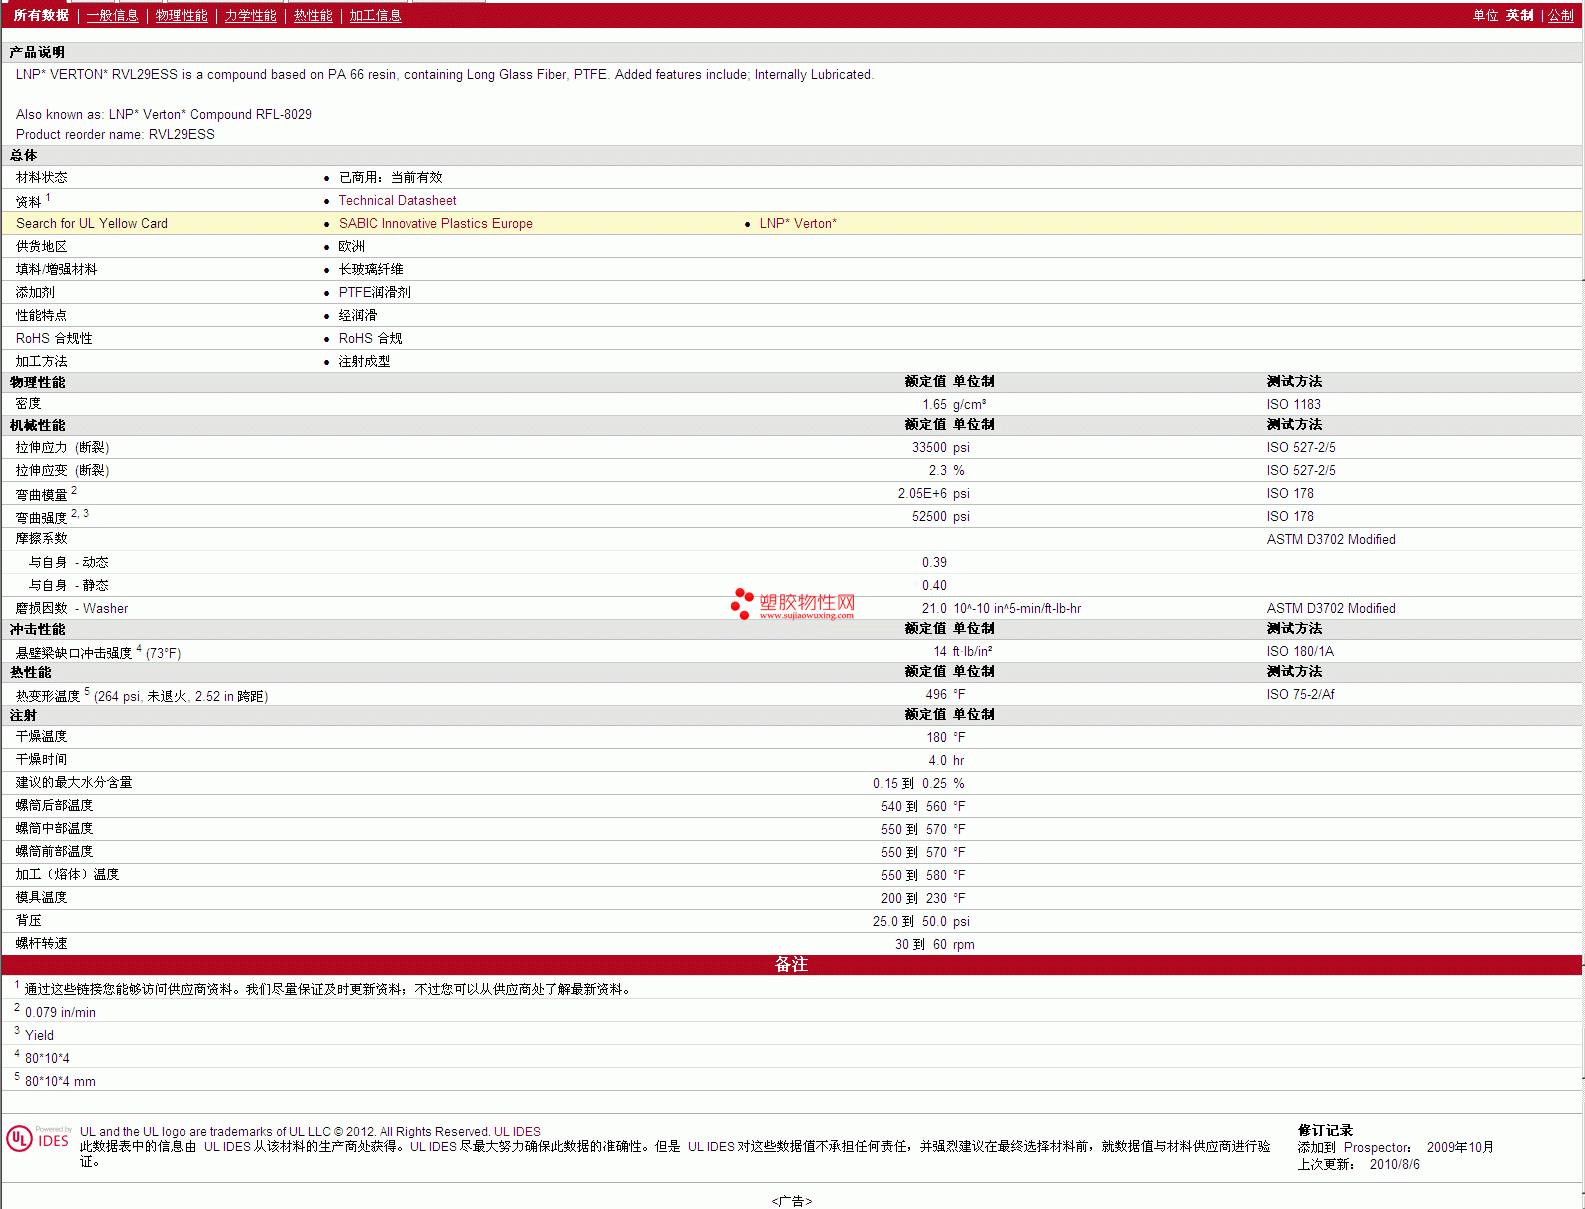Click the 注射成型 processing method entry
This screenshot has height=1209, width=1585.
[x=364, y=361]
